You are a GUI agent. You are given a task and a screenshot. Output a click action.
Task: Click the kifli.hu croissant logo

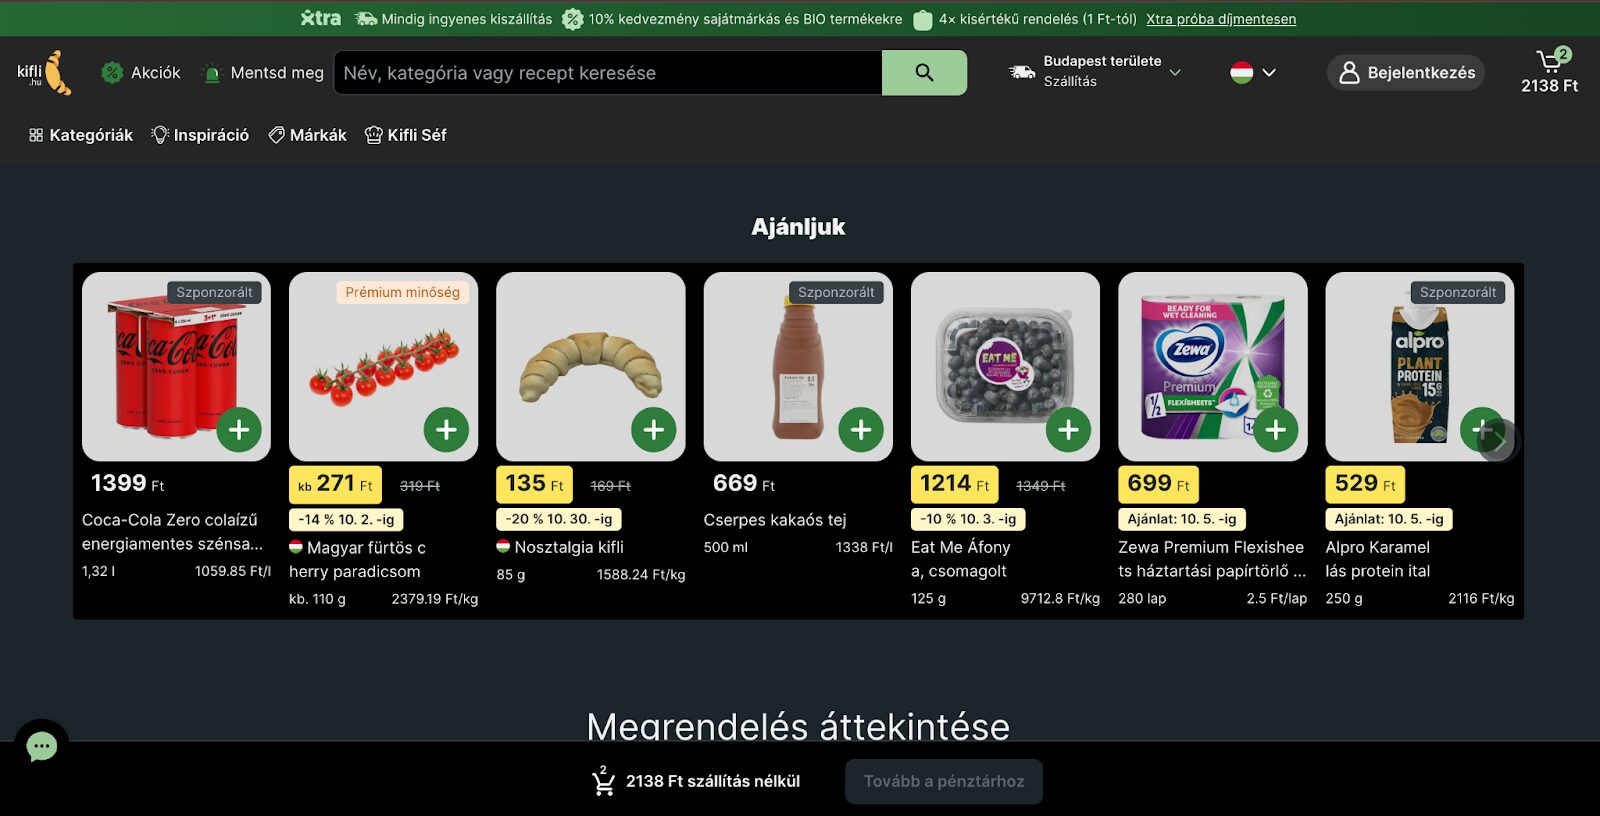(44, 72)
